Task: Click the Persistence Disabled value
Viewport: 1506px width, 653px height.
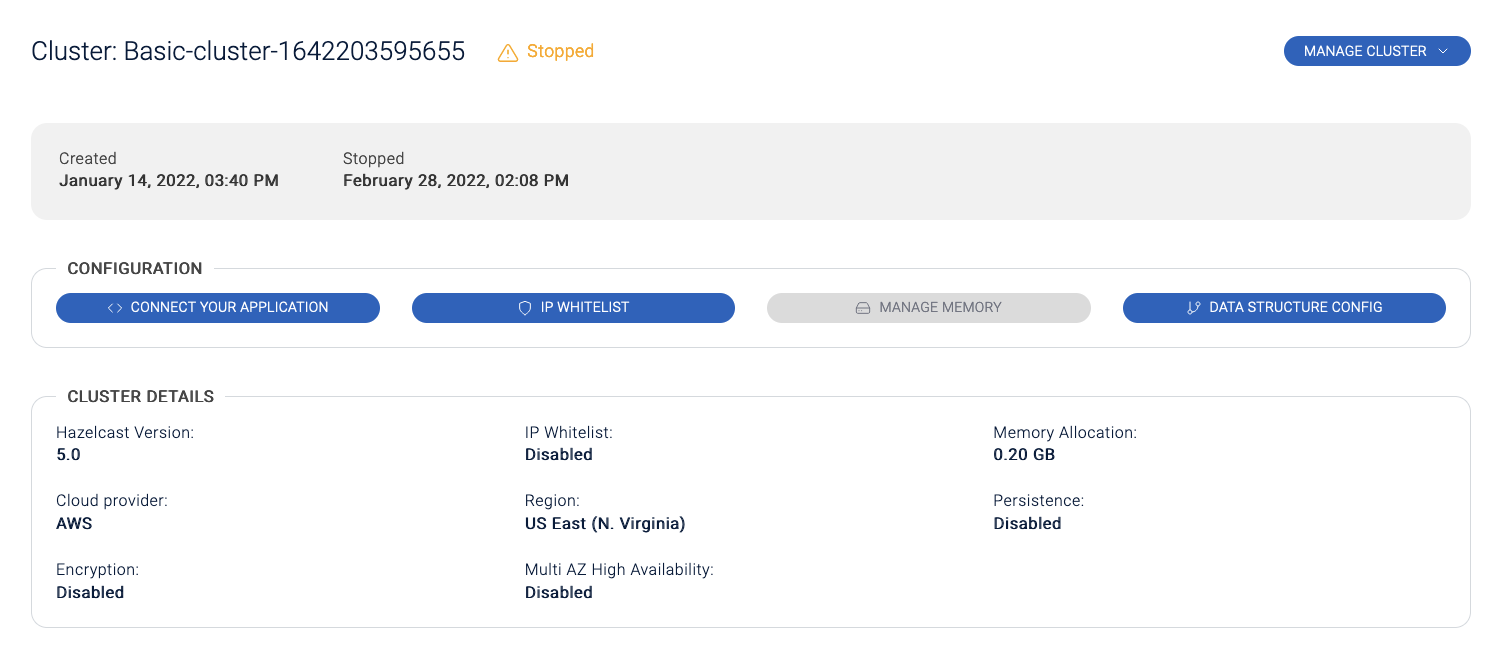Action: (1027, 524)
